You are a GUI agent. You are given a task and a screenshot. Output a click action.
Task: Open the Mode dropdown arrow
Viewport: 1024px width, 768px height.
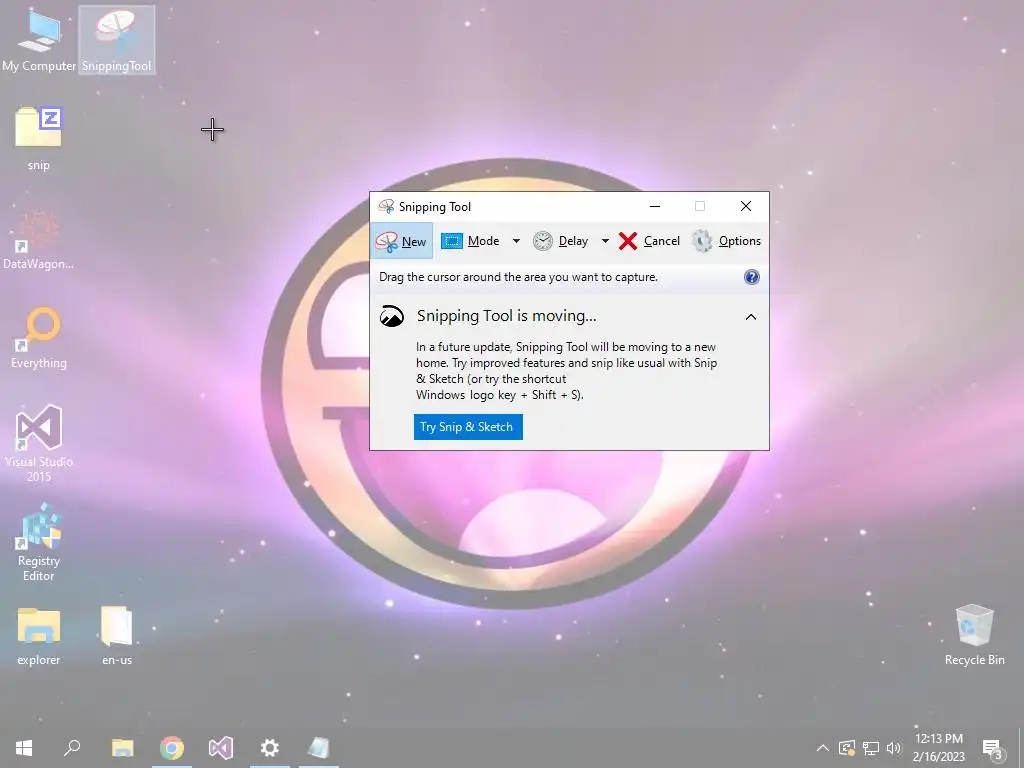coord(516,241)
